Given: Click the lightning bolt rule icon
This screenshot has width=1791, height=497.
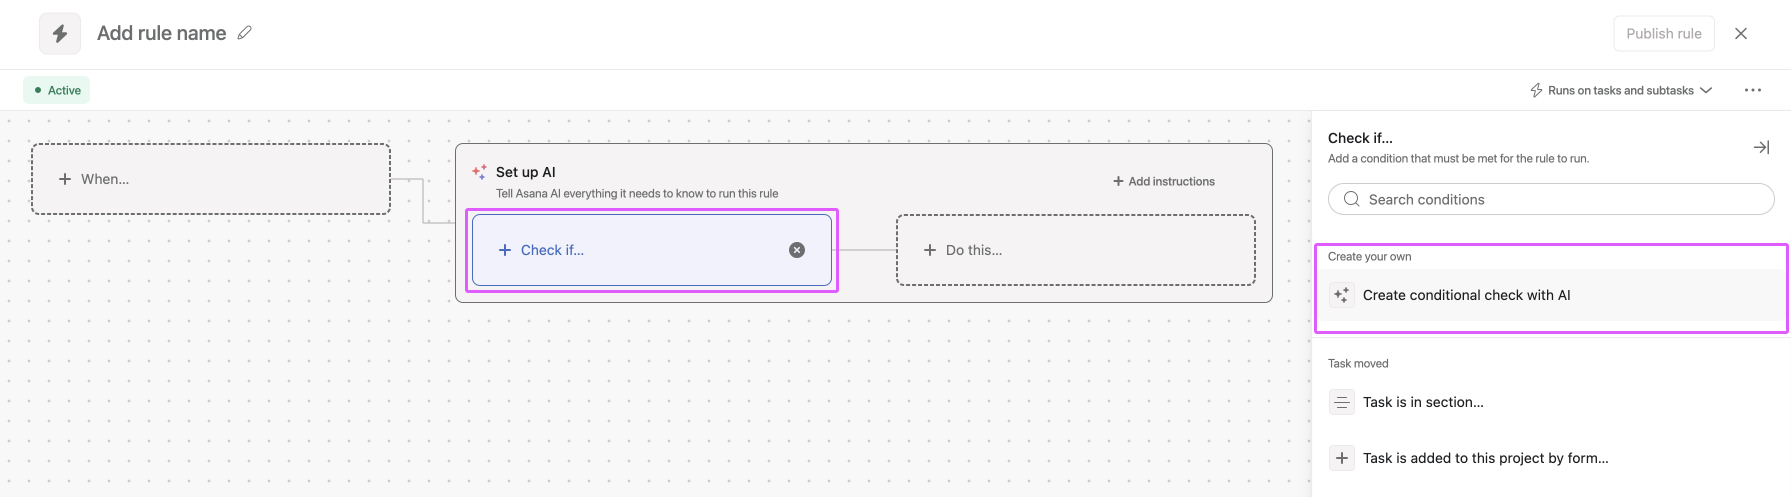Looking at the screenshot, I should (x=60, y=34).
